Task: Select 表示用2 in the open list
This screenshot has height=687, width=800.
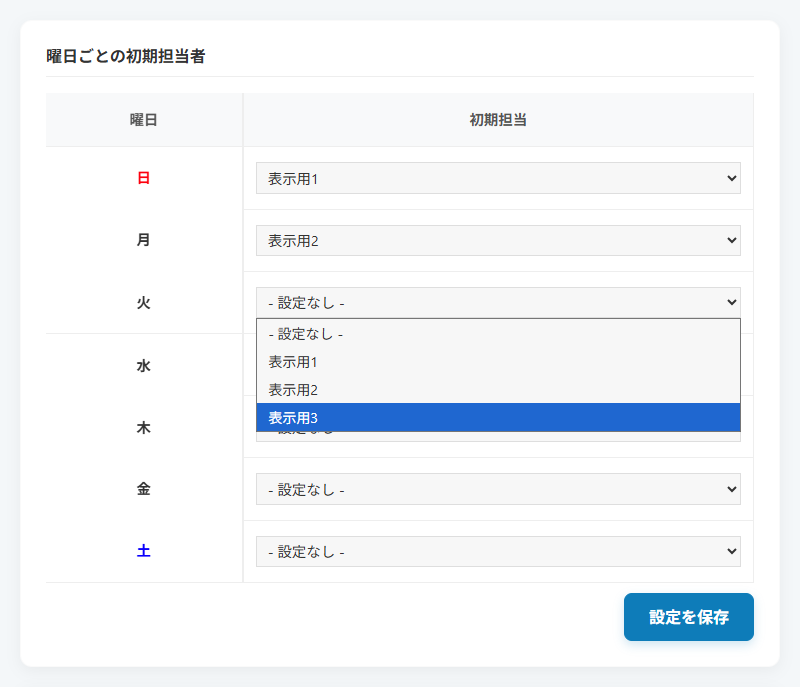Action: point(498,389)
